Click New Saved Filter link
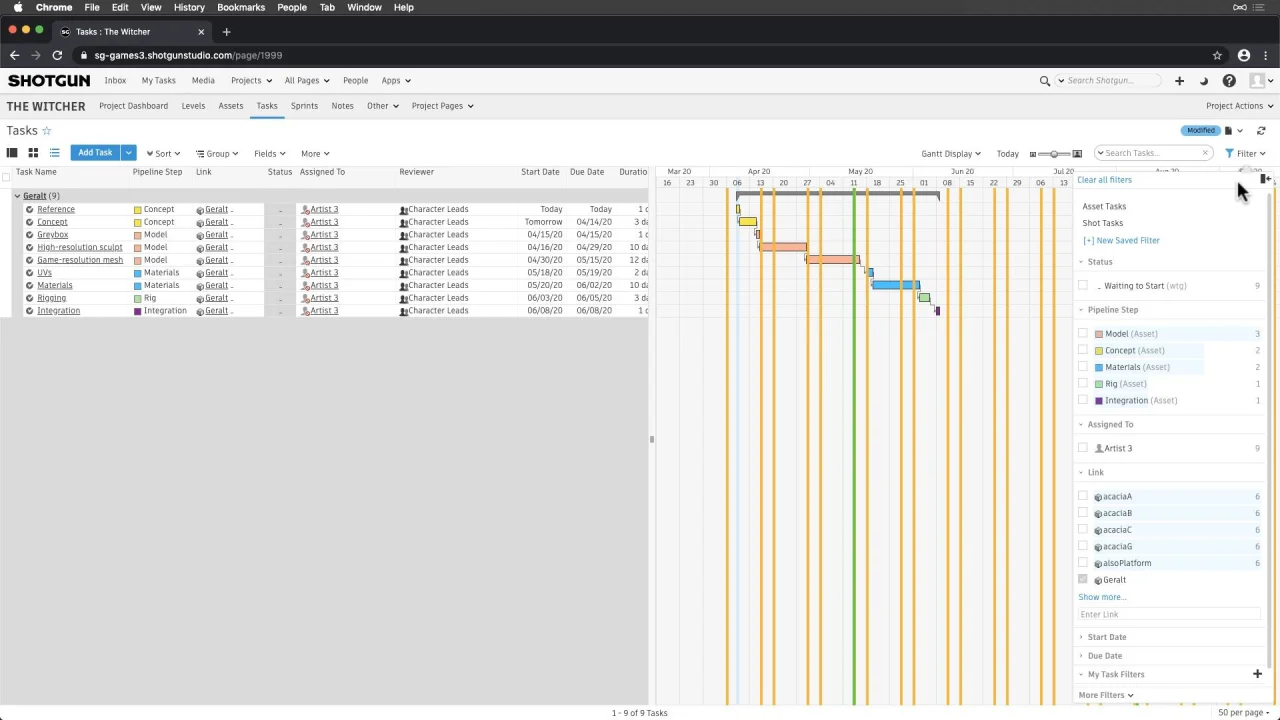The width and height of the screenshot is (1280, 720). tap(1122, 241)
